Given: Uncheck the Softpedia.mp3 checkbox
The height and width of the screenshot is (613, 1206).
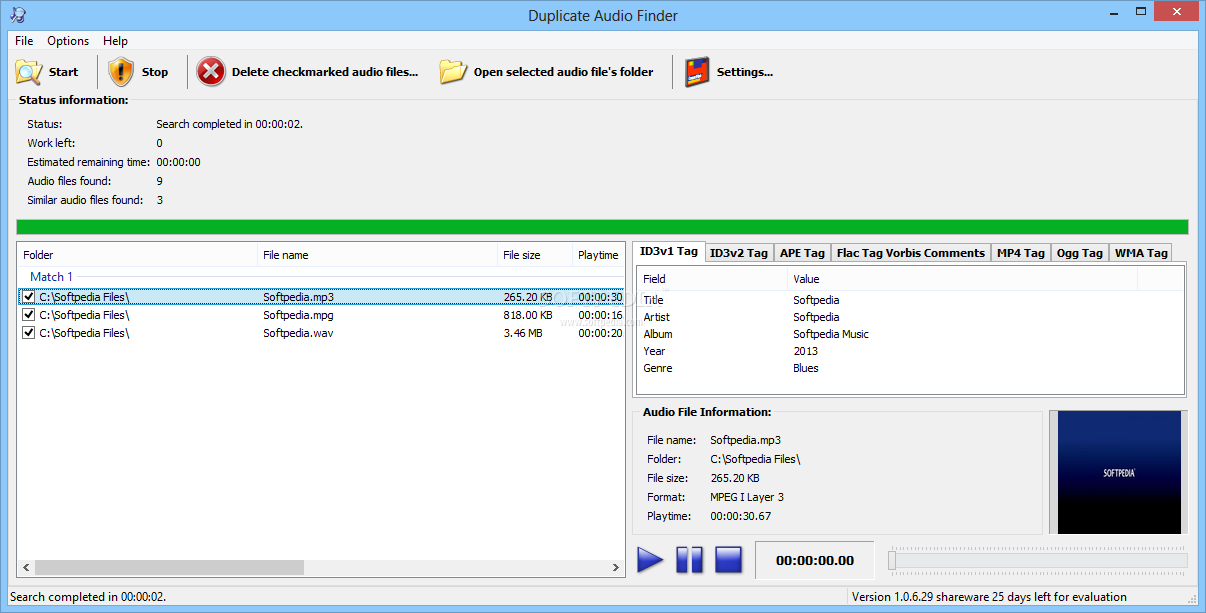Looking at the screenshot, I should 29,297.
